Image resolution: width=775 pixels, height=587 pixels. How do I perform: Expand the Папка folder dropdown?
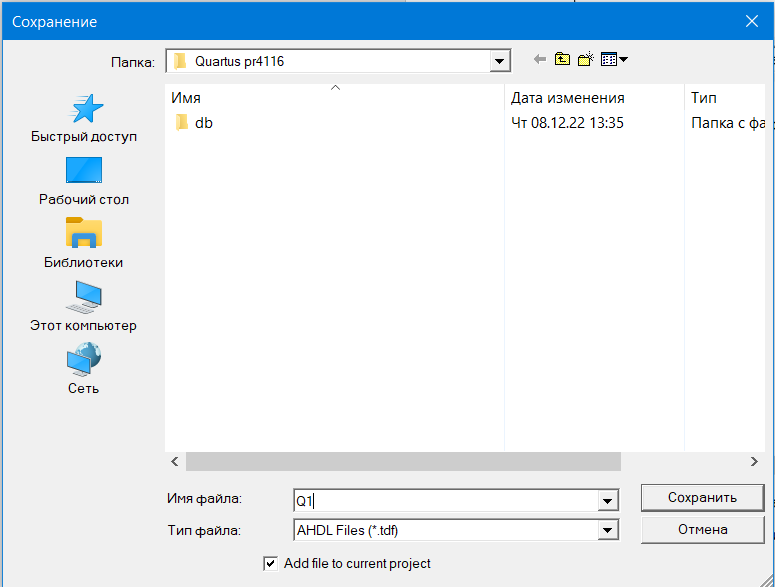[x=500, y=61]
